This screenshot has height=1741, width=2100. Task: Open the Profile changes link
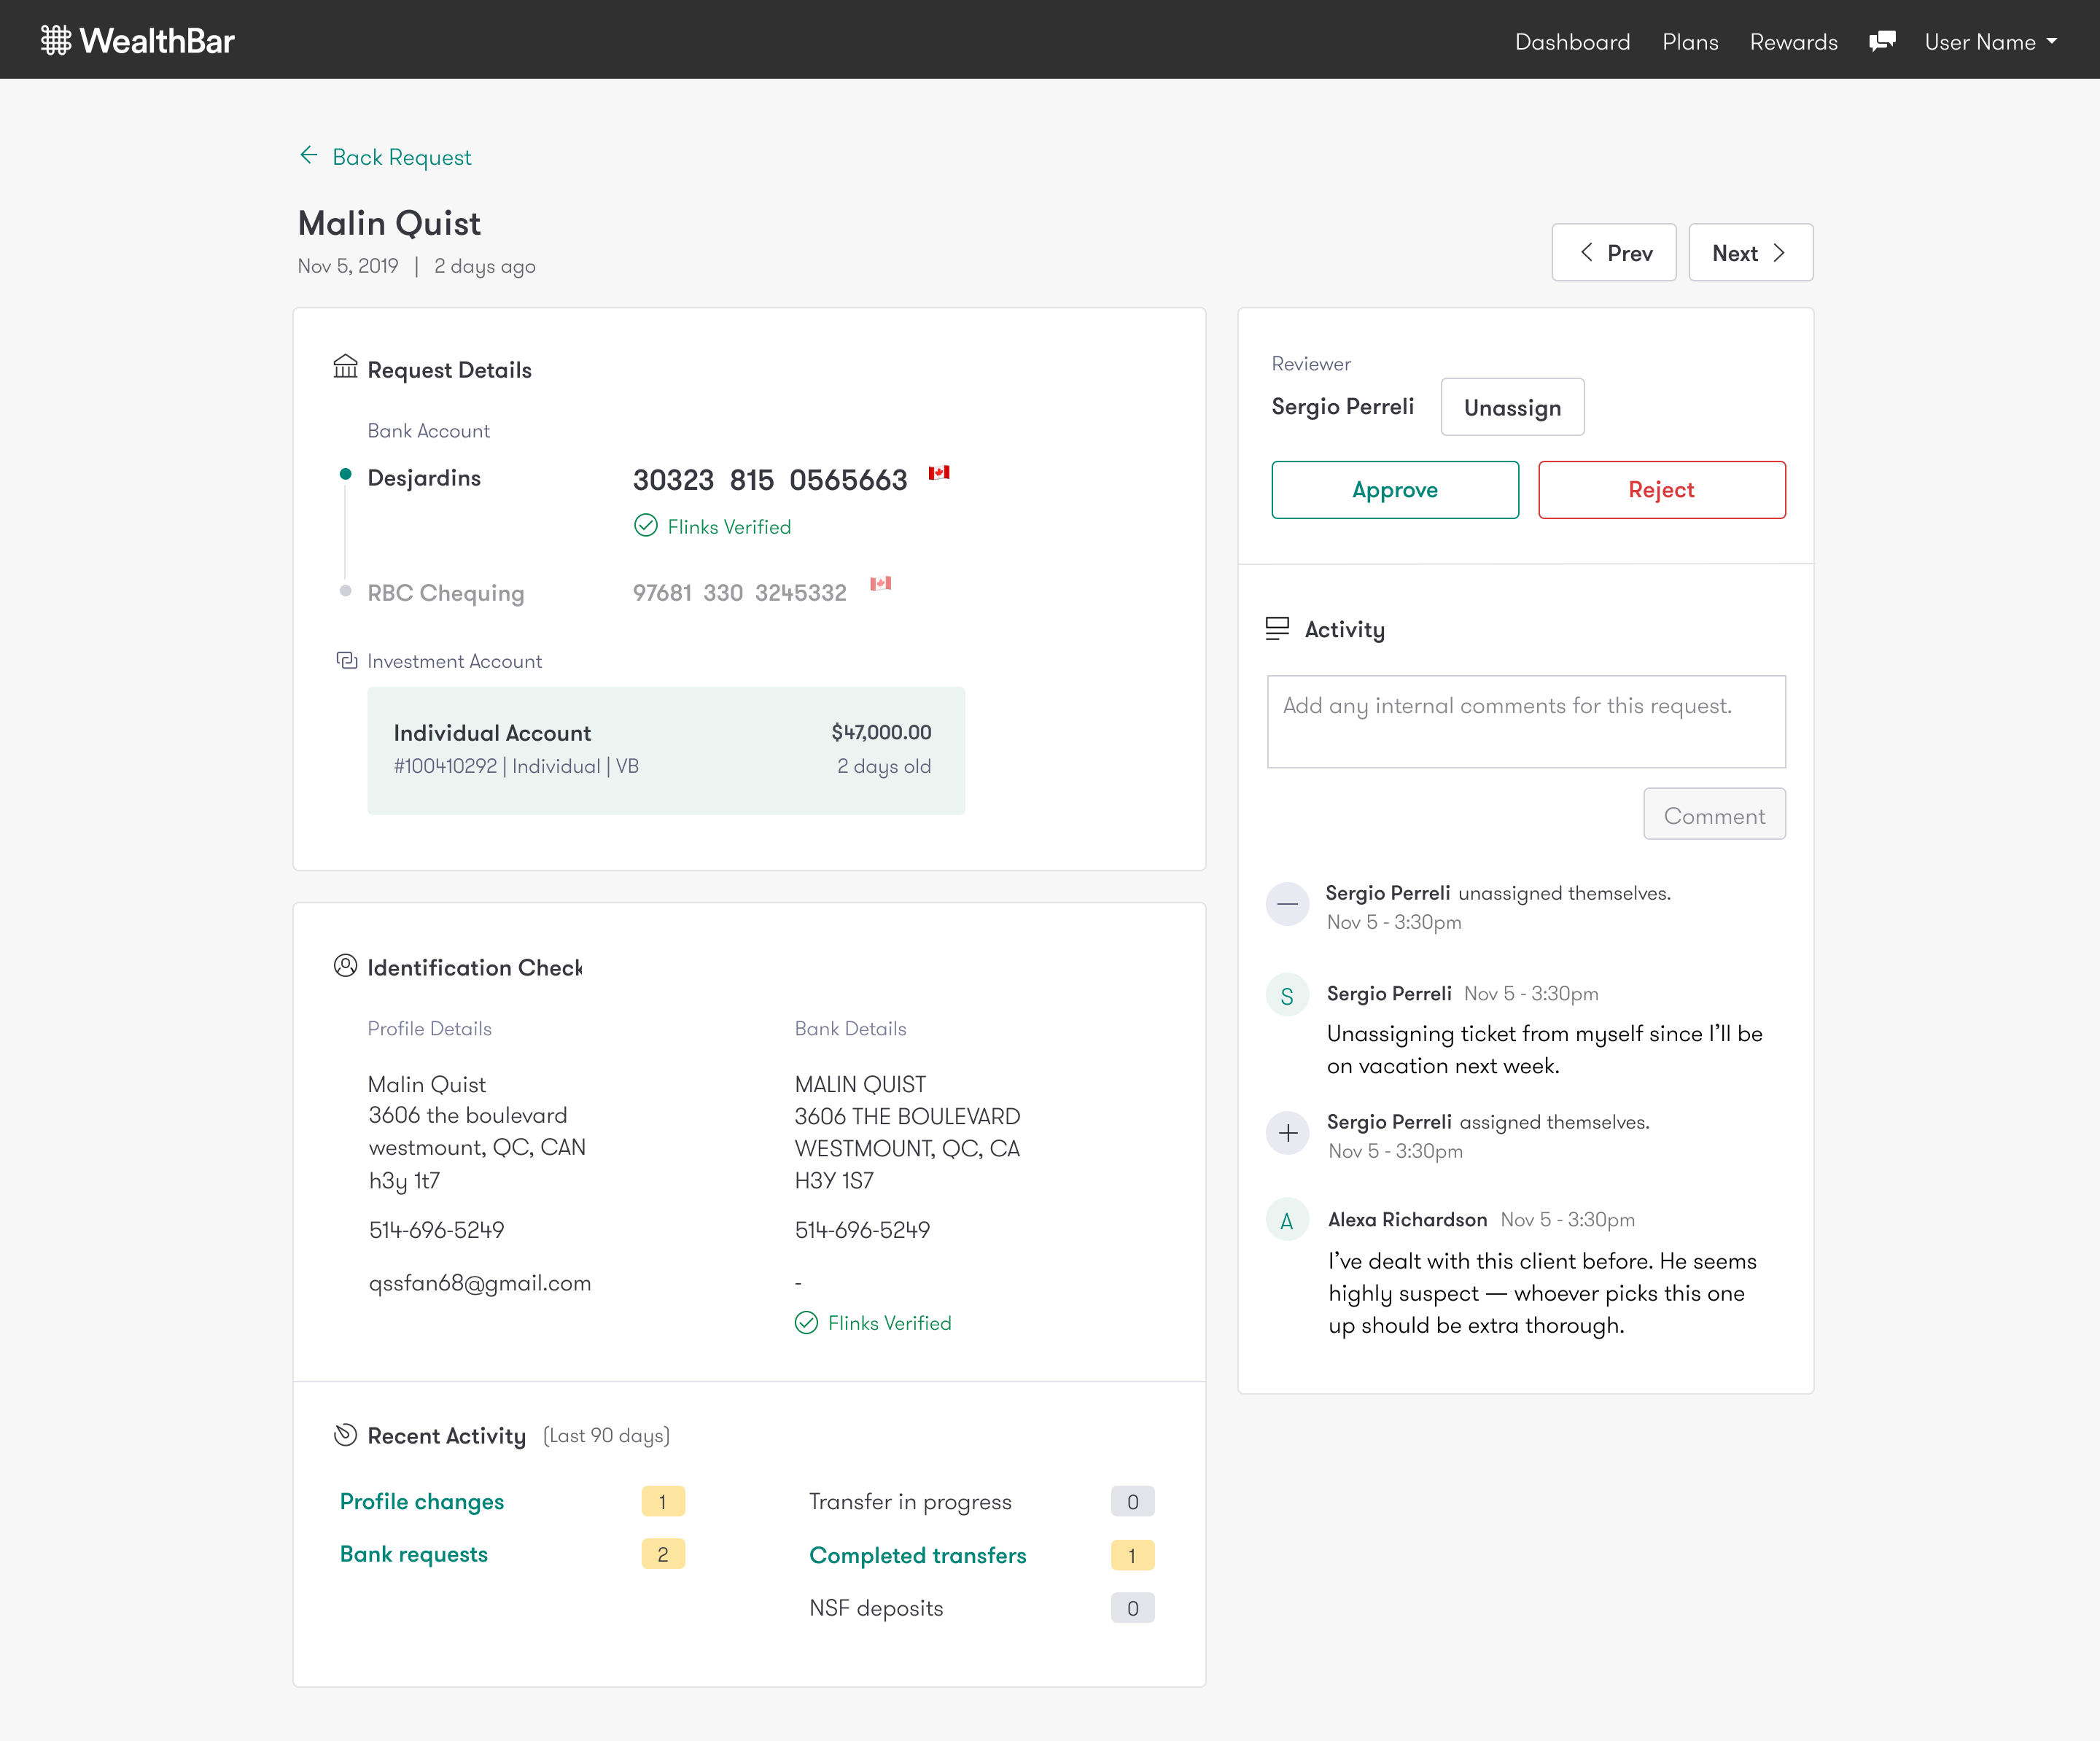tap(421, 1502)
